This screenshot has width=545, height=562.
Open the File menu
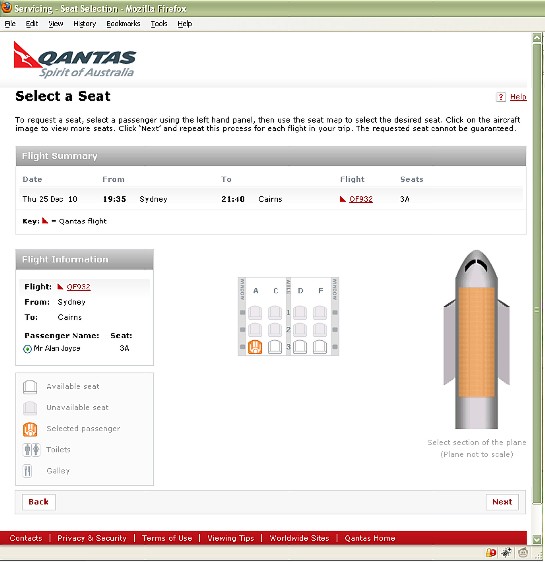point(10,24)
